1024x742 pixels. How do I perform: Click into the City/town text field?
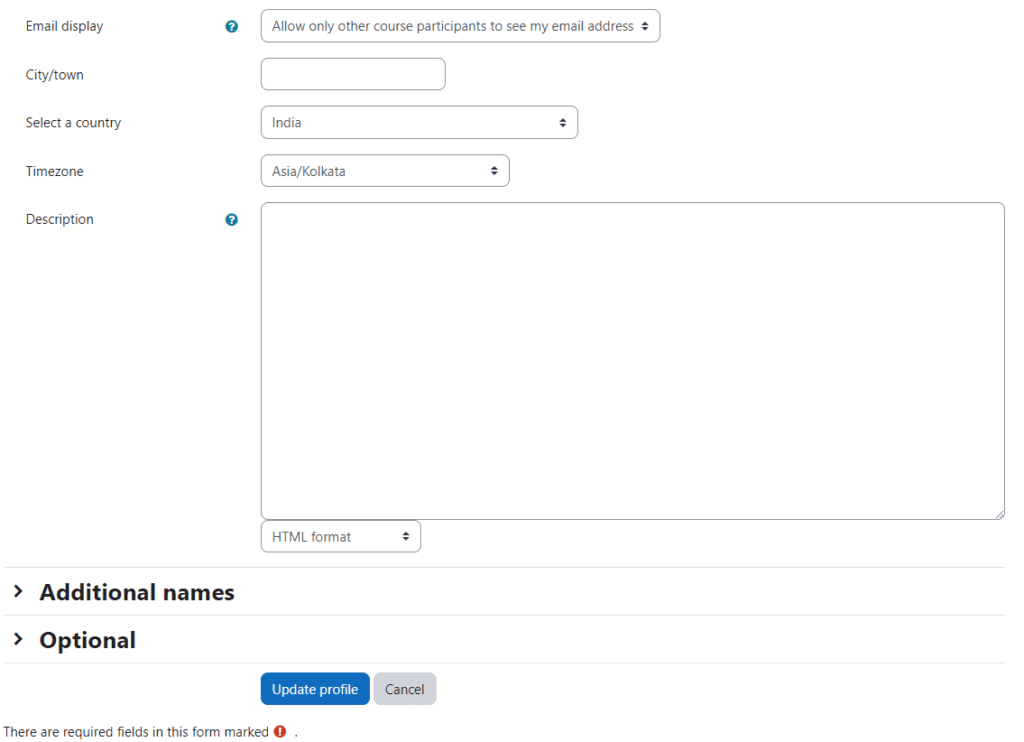(x=353, y=75)
